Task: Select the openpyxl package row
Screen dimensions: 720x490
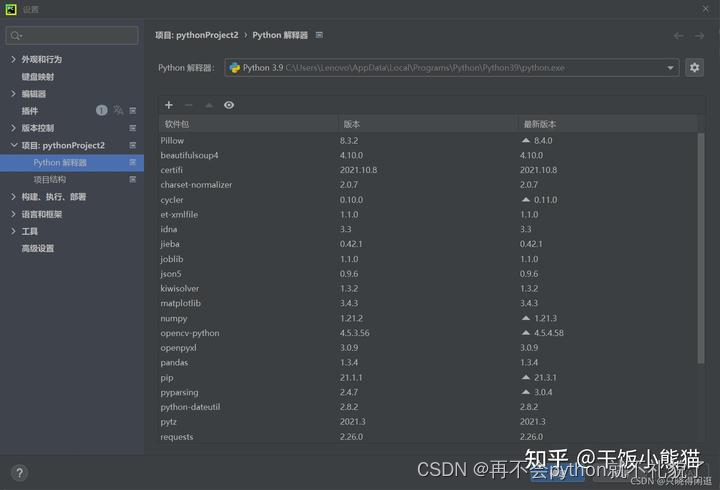Action: (x=428, y=348)
